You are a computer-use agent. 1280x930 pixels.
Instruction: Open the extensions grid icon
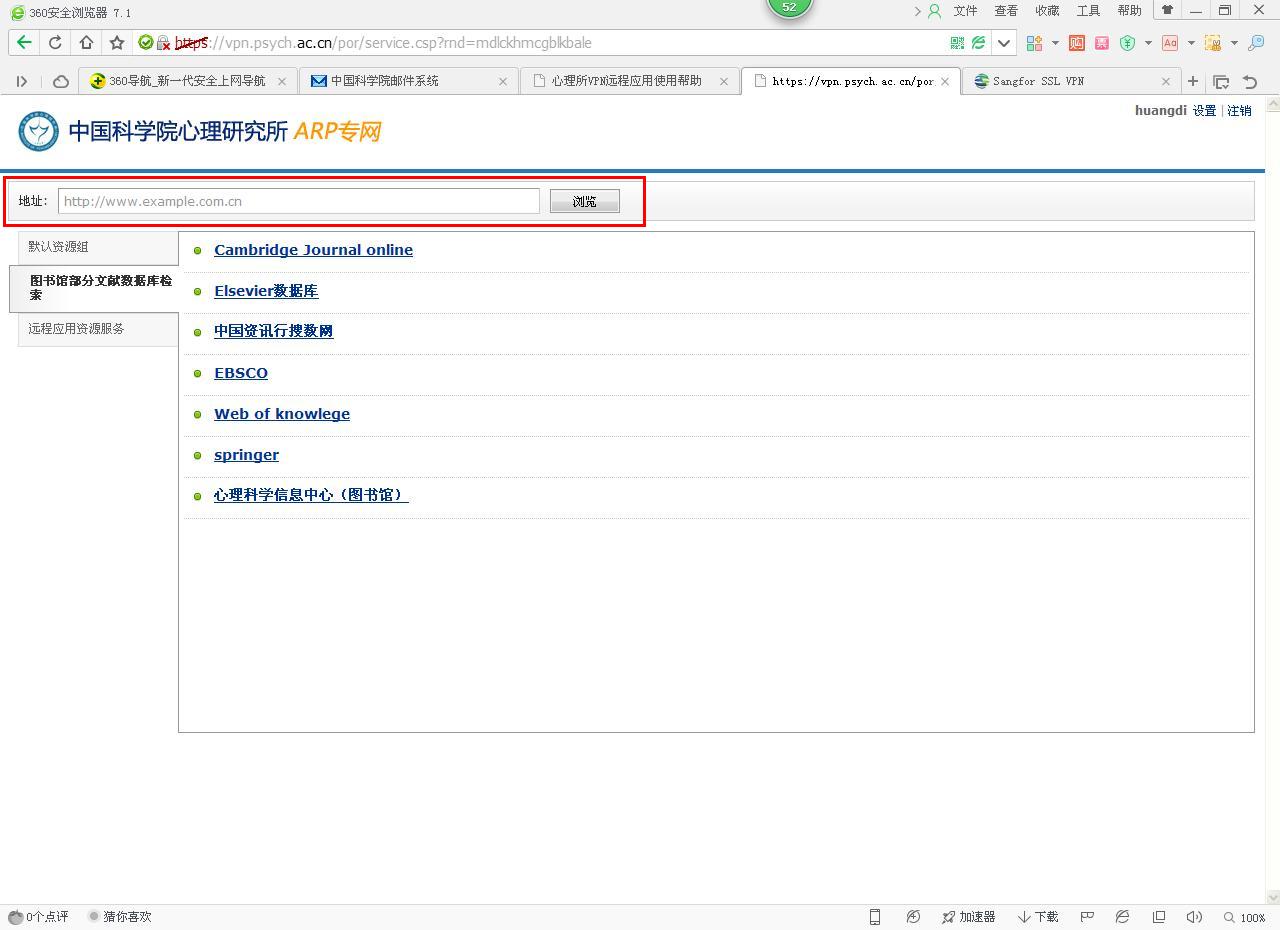1034,43
